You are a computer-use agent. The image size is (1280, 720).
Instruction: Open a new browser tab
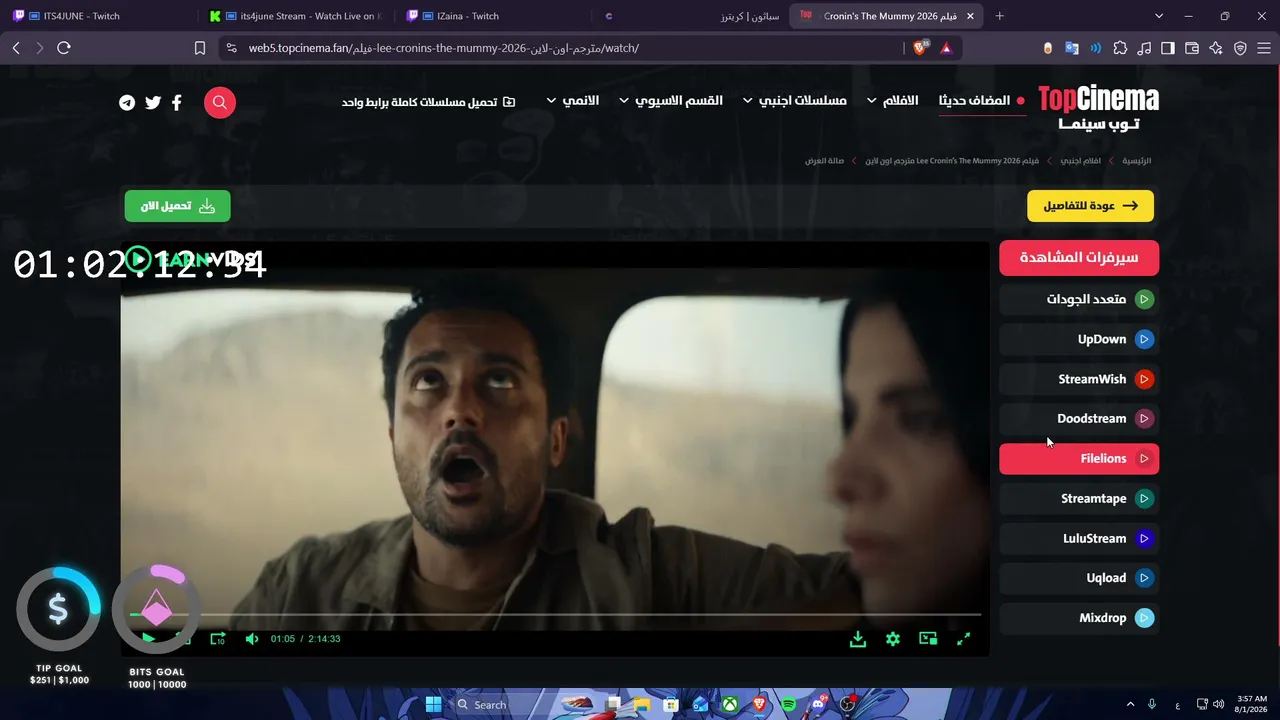(x=1000, y=16)
